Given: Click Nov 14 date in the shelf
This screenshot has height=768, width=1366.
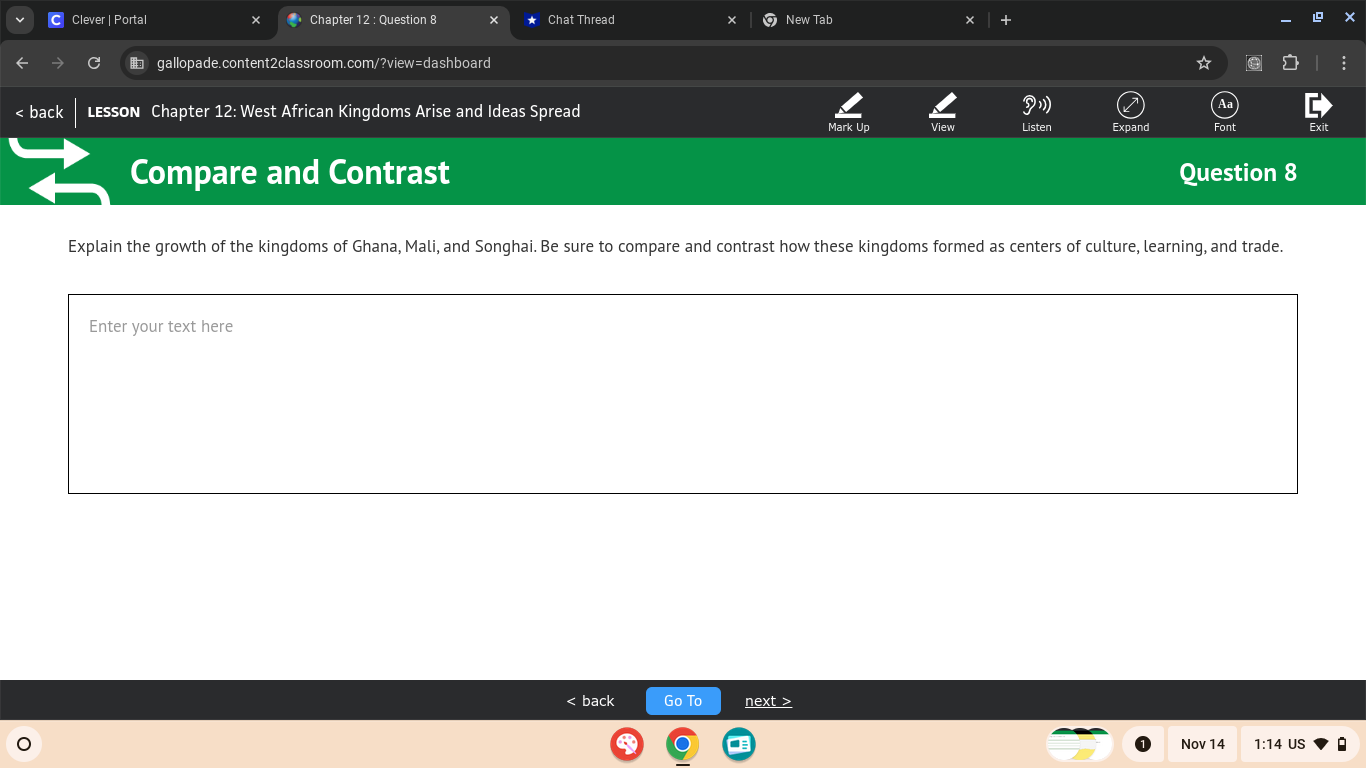Looking at the screenshot, I should (x=1202, y=744).
